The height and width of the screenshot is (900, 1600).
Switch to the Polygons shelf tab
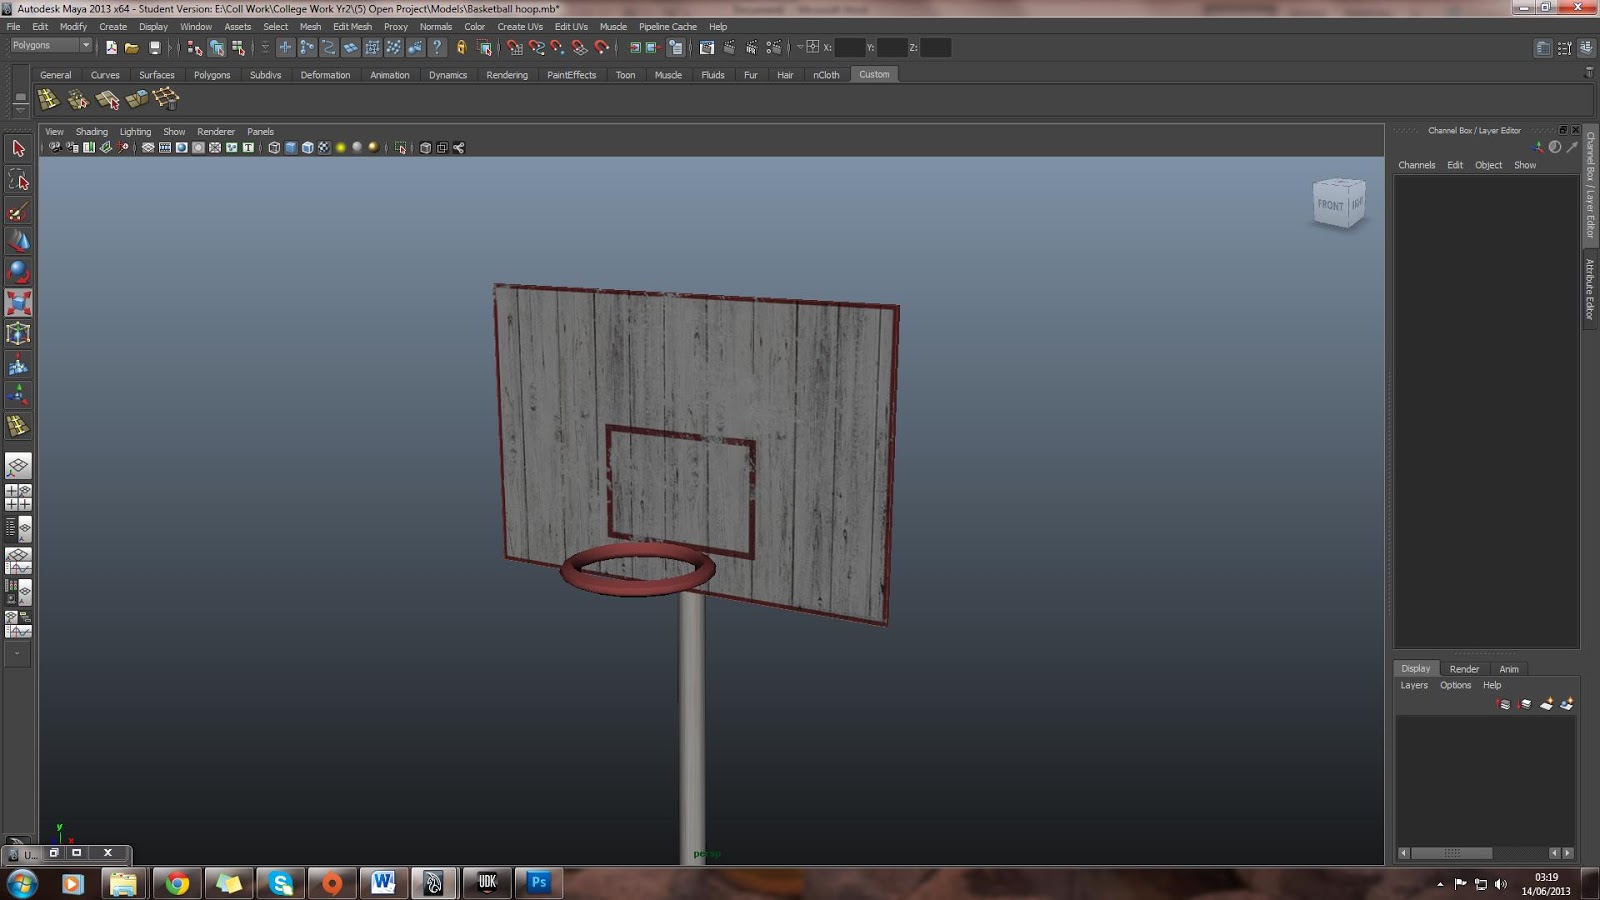tap(212, 75)
